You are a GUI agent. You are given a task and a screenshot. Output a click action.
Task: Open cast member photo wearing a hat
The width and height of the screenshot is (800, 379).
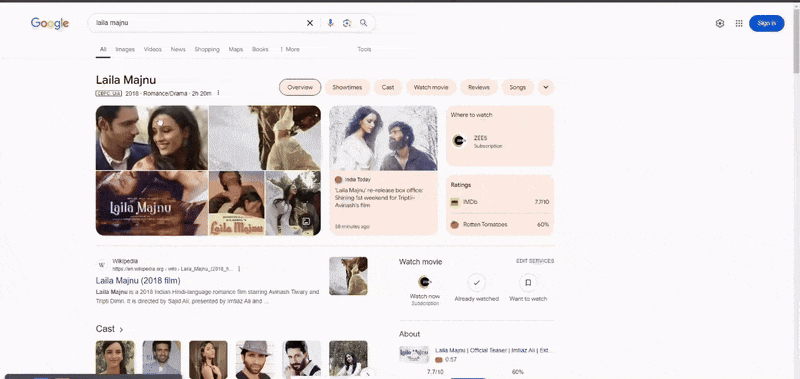point(255,360)
